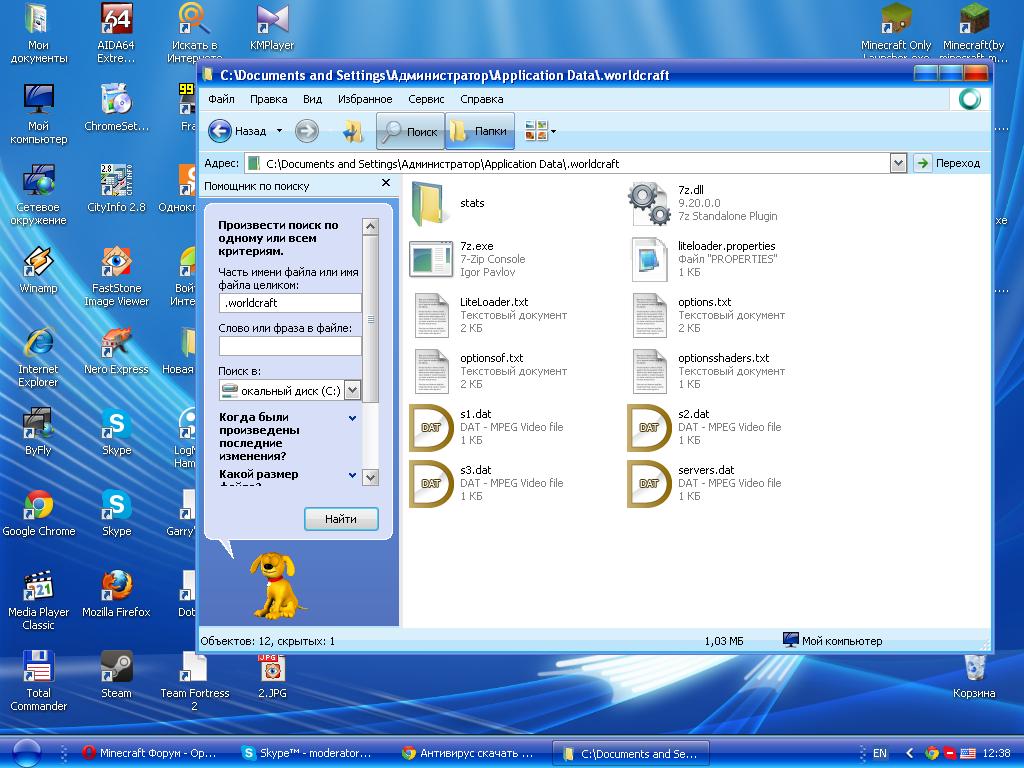The width and height of the screenshot is (1024, 768).
Task: Toggle the Поиск search pane button
Action: 410,131
